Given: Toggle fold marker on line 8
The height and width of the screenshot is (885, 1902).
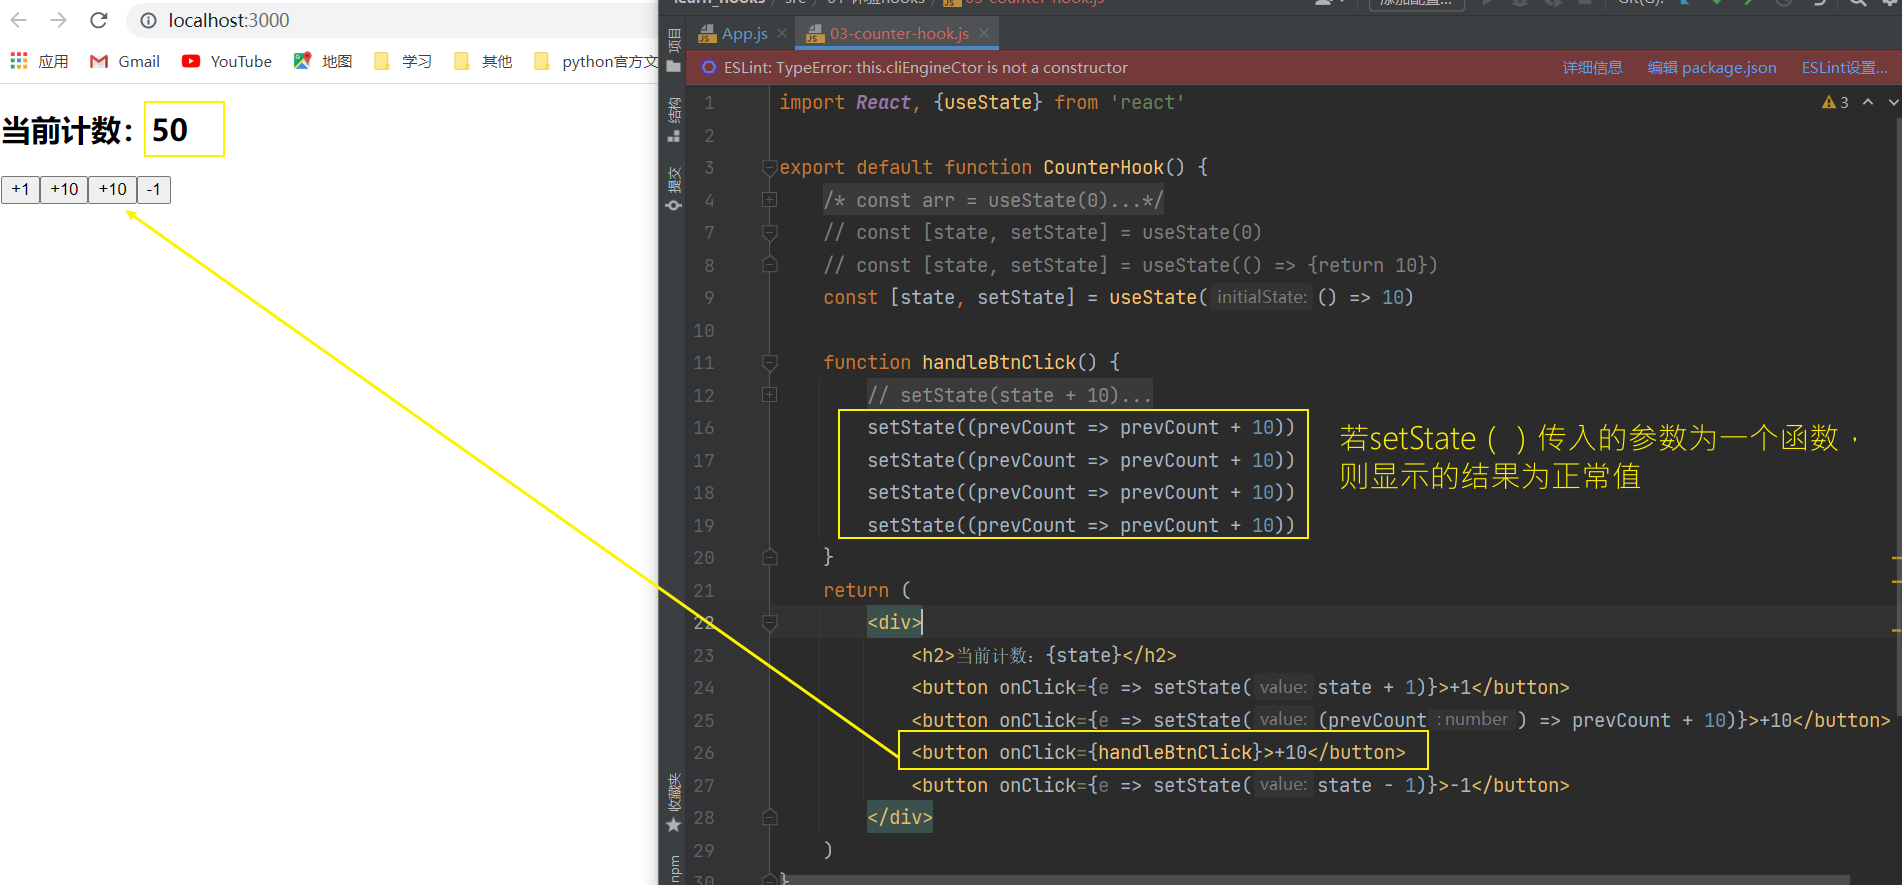Looking at the screenshot, I should pos(769,265).
